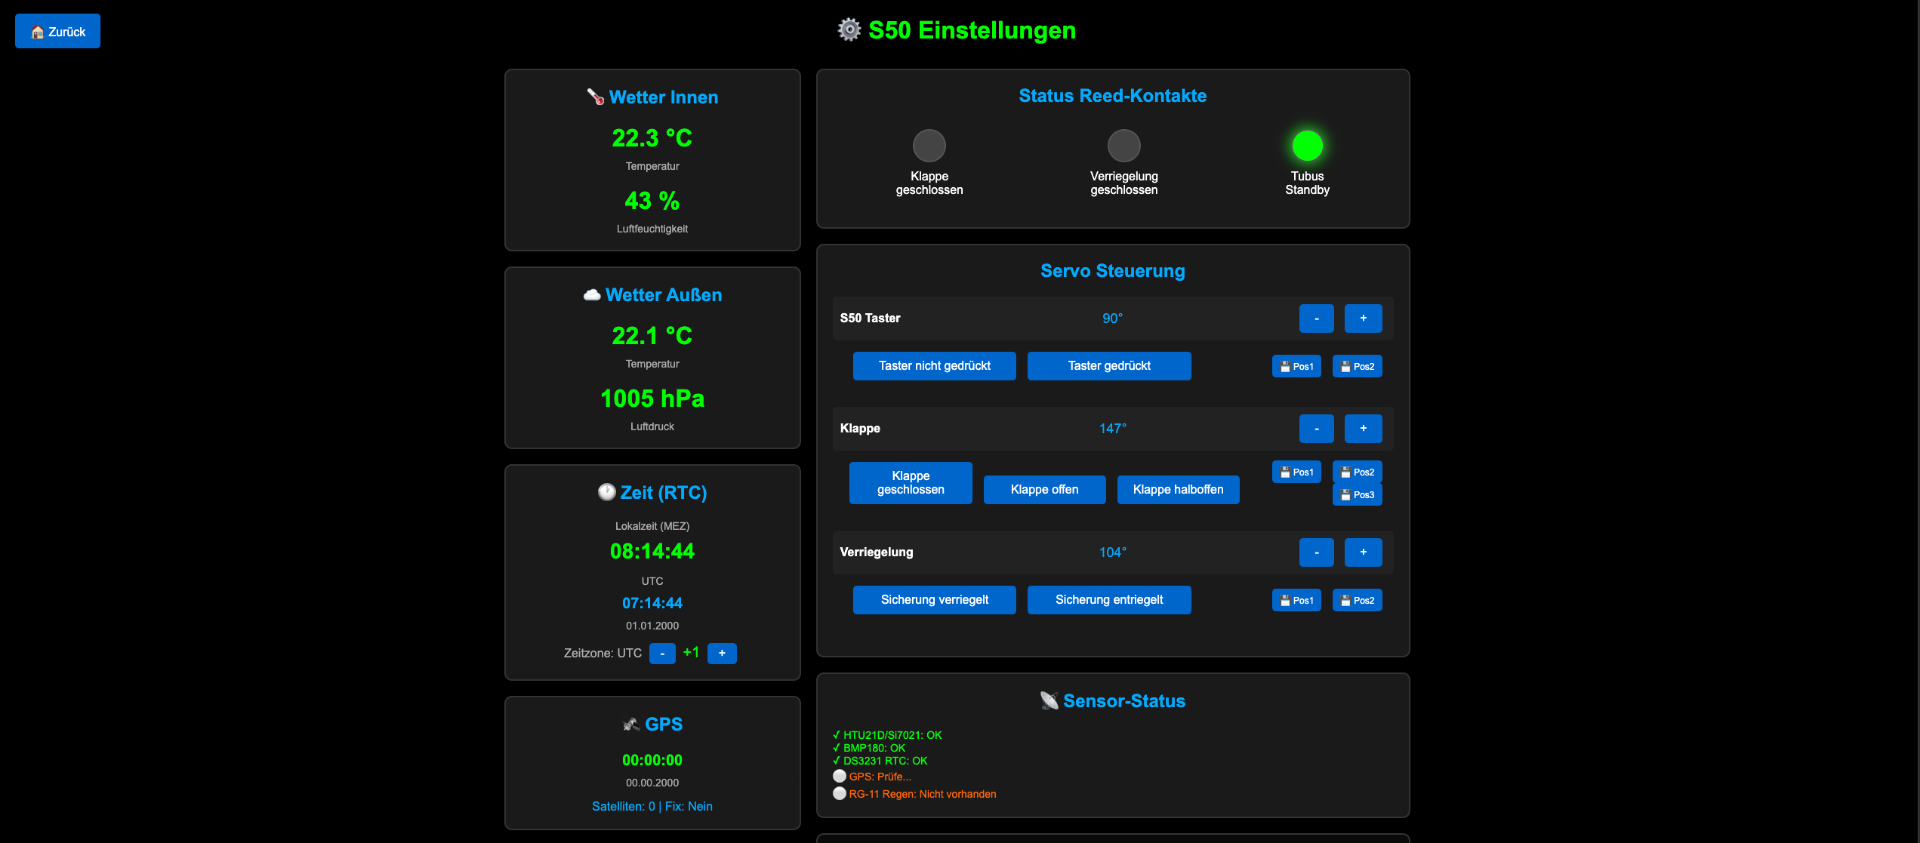Increase Klappe servo angle
1920x843 pixels.
tap(1363, 428)
